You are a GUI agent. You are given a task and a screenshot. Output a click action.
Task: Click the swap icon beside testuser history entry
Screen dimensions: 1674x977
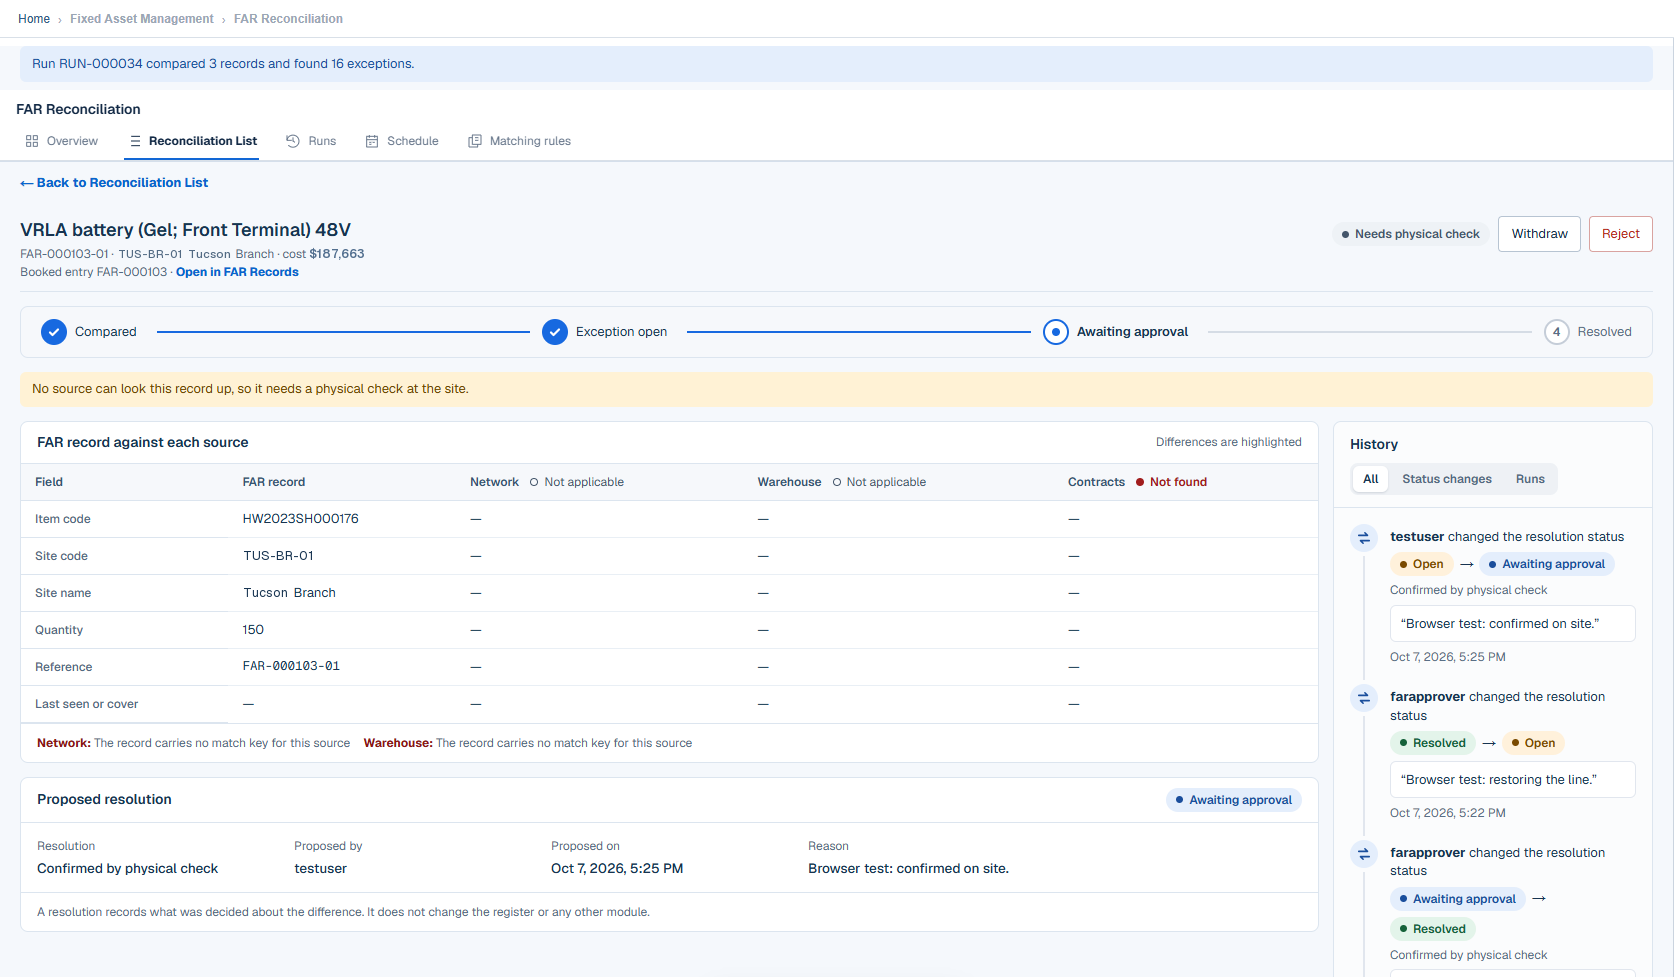[1364, 538]
